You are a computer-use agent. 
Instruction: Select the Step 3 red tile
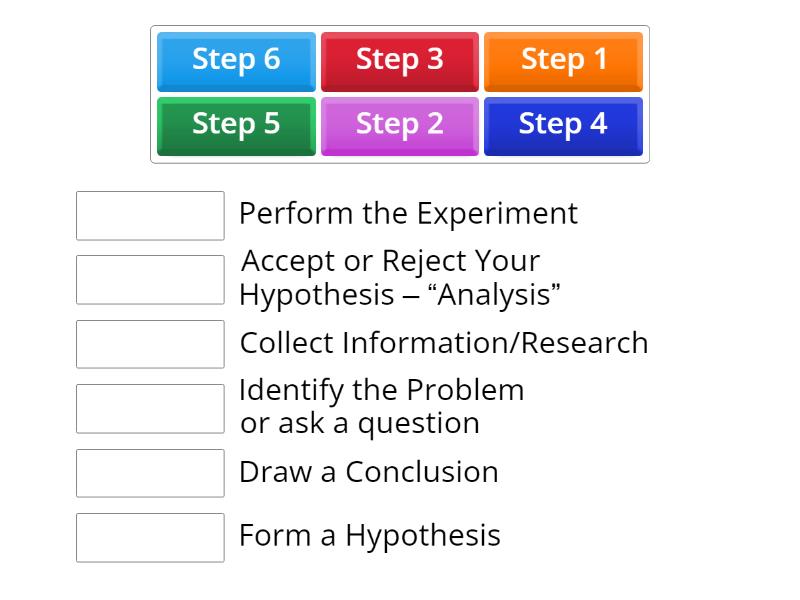(400, 60)
